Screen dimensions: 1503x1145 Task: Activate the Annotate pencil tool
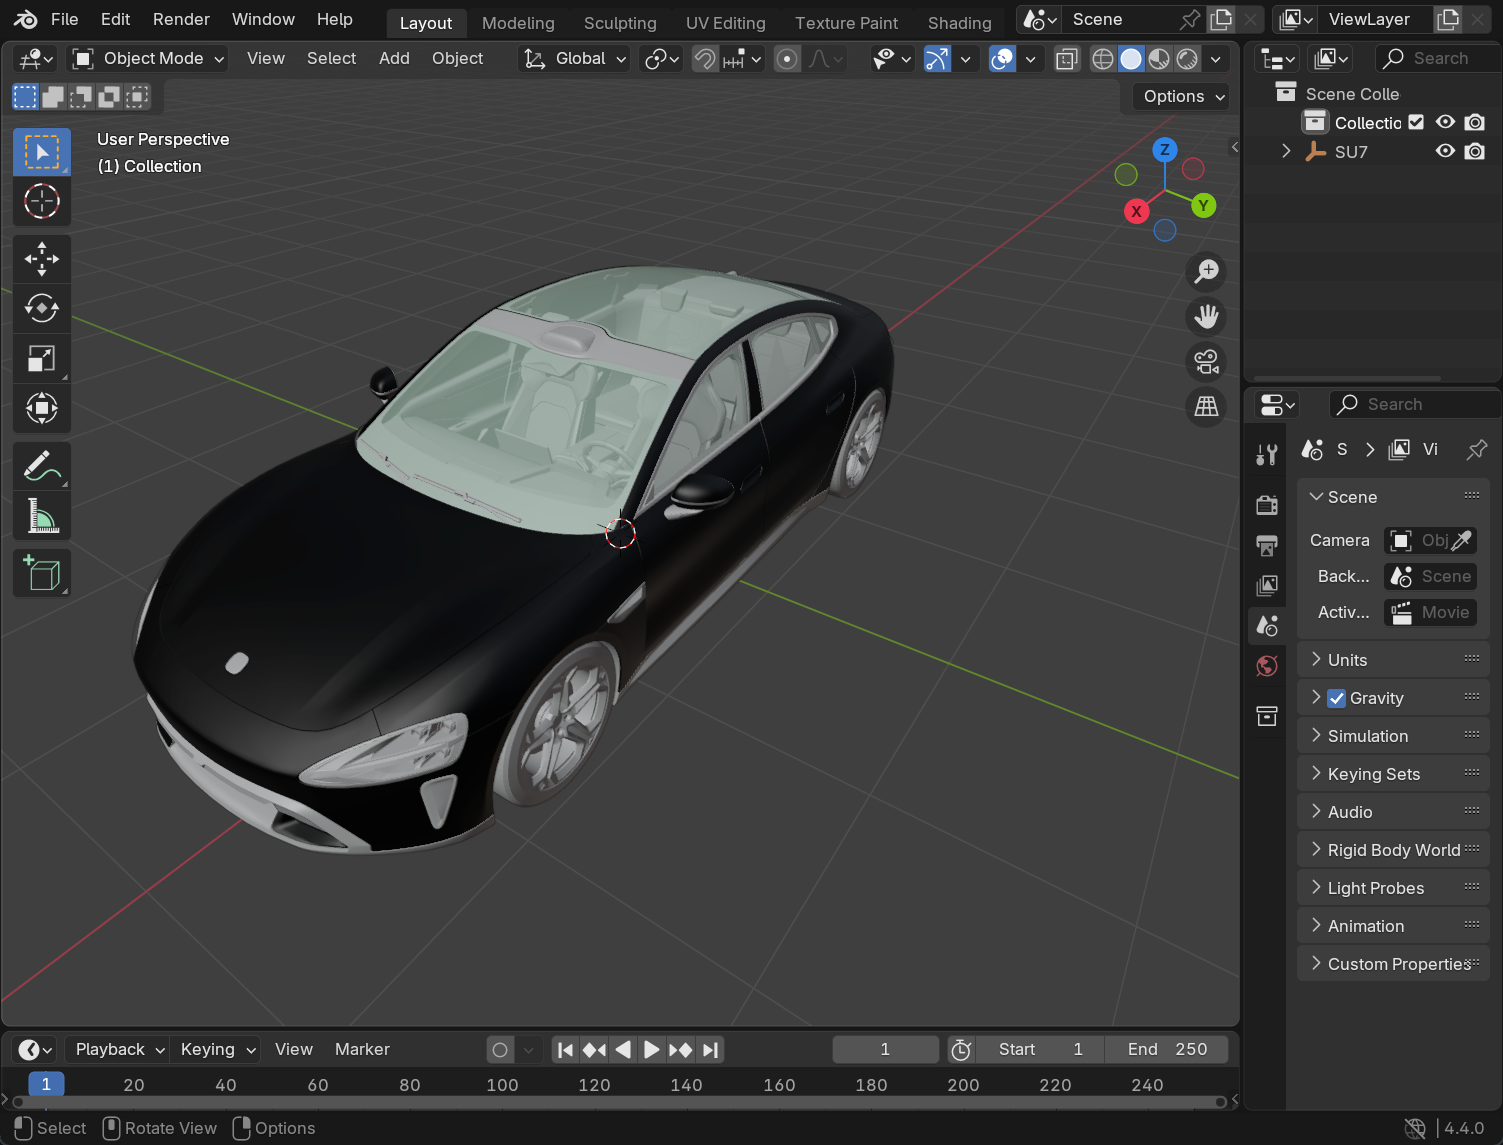click(x=41, y=466)
